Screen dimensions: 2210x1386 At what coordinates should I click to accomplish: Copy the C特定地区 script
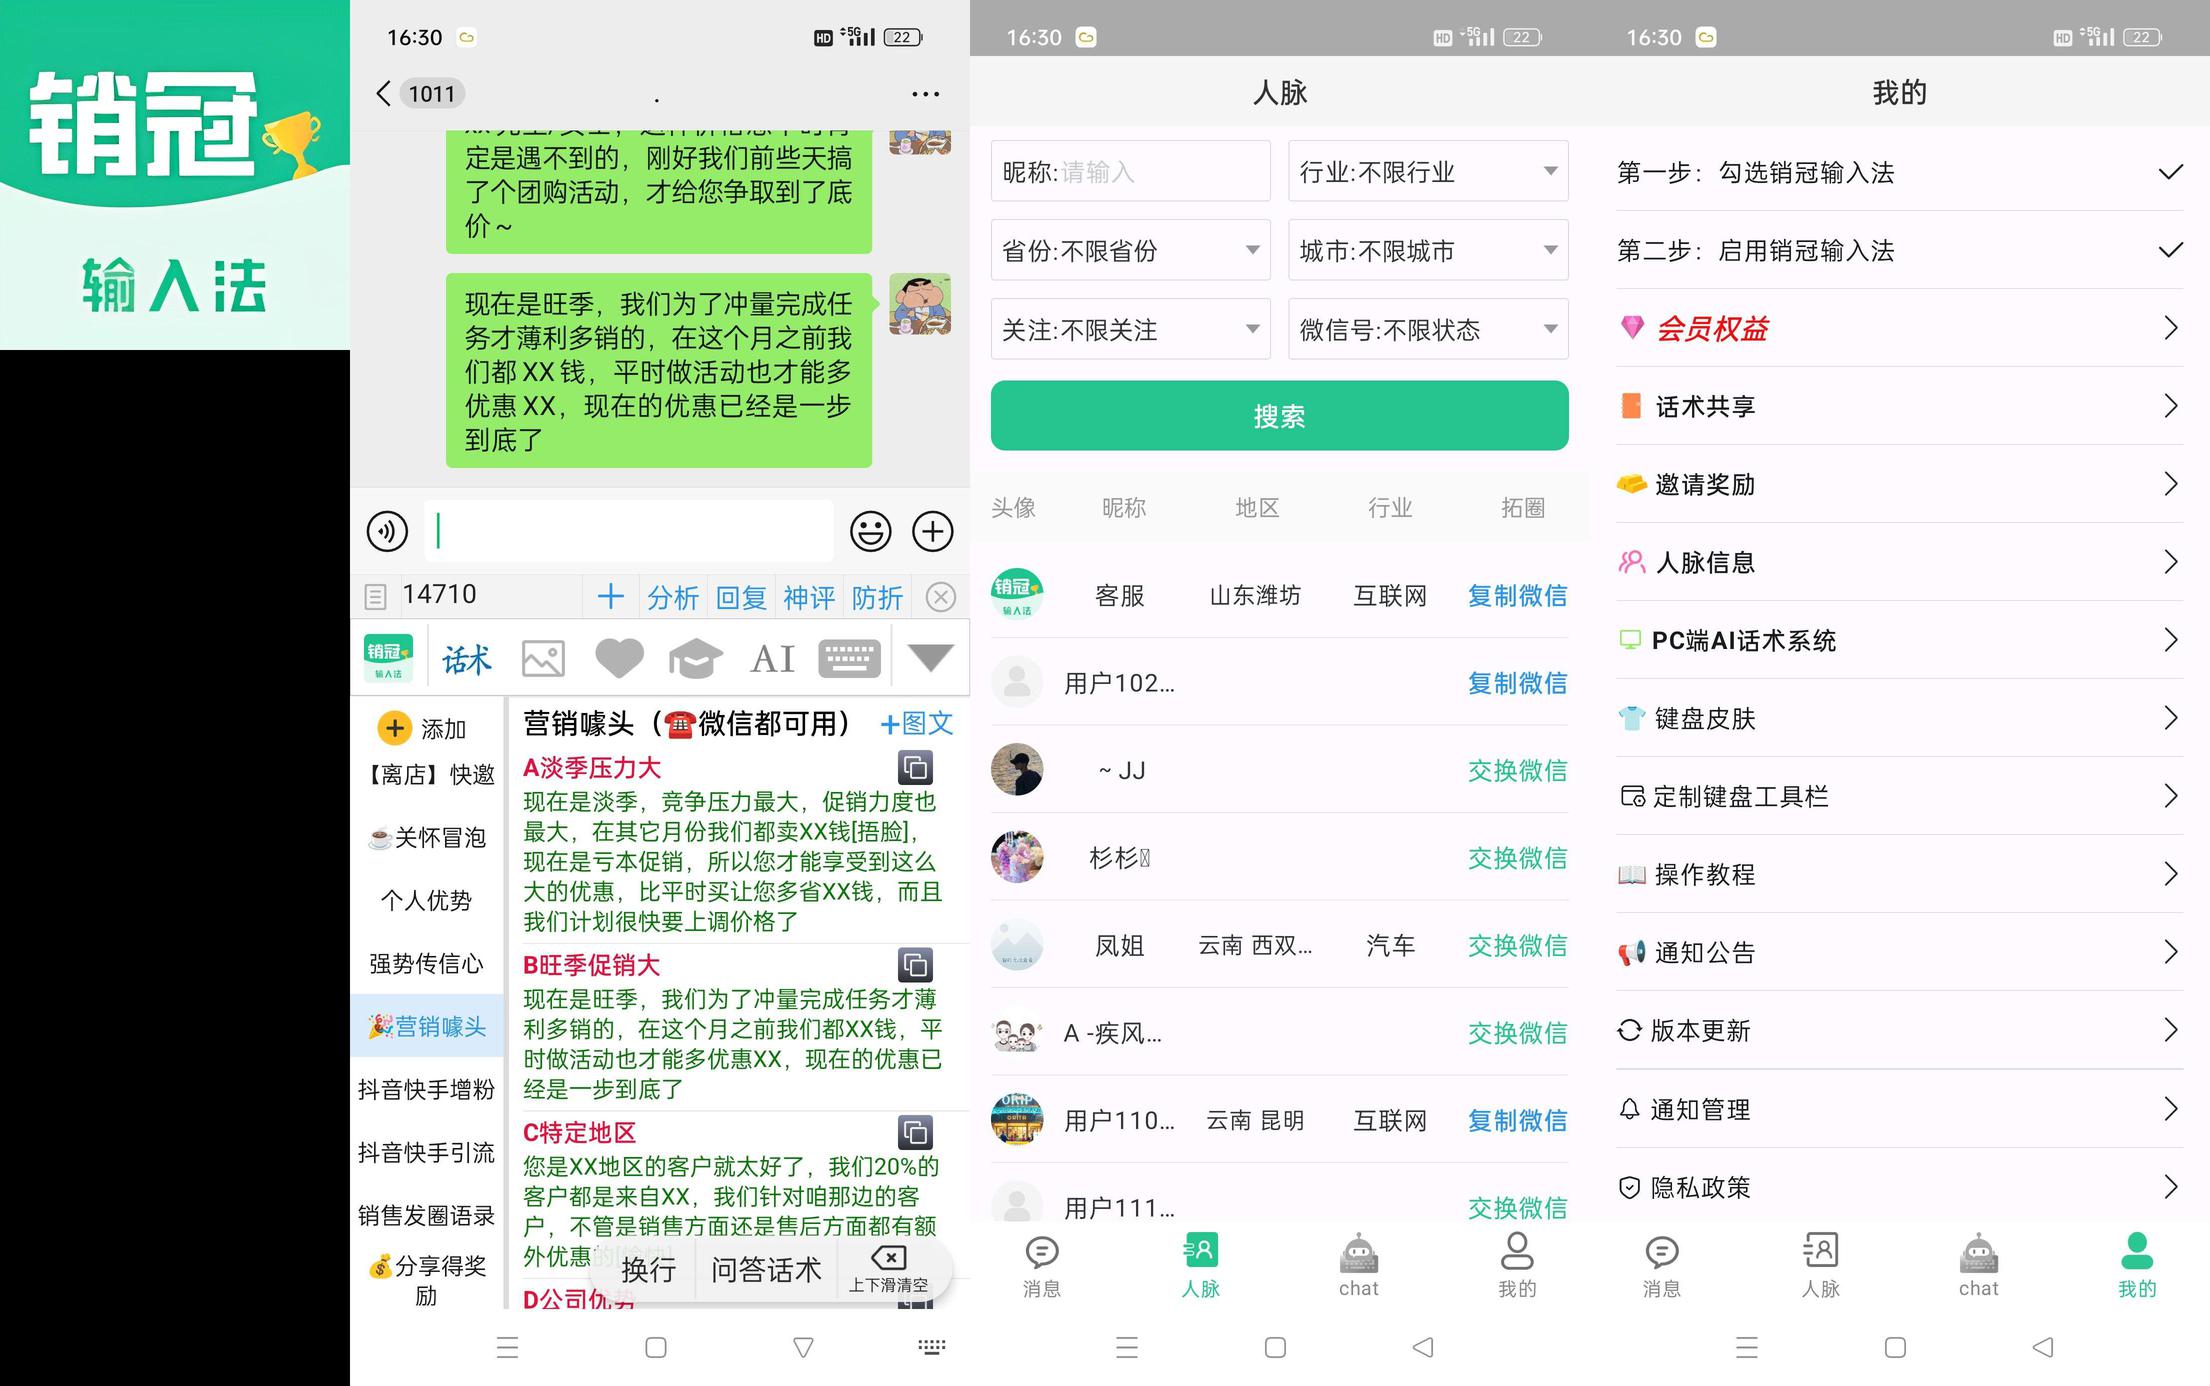click(915, 1132)
